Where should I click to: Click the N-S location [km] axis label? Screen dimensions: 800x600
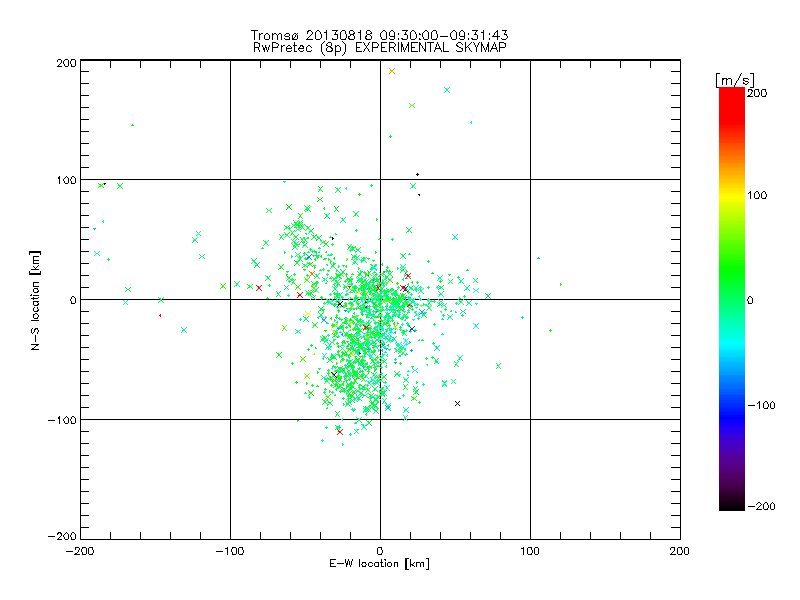[35, 301]
